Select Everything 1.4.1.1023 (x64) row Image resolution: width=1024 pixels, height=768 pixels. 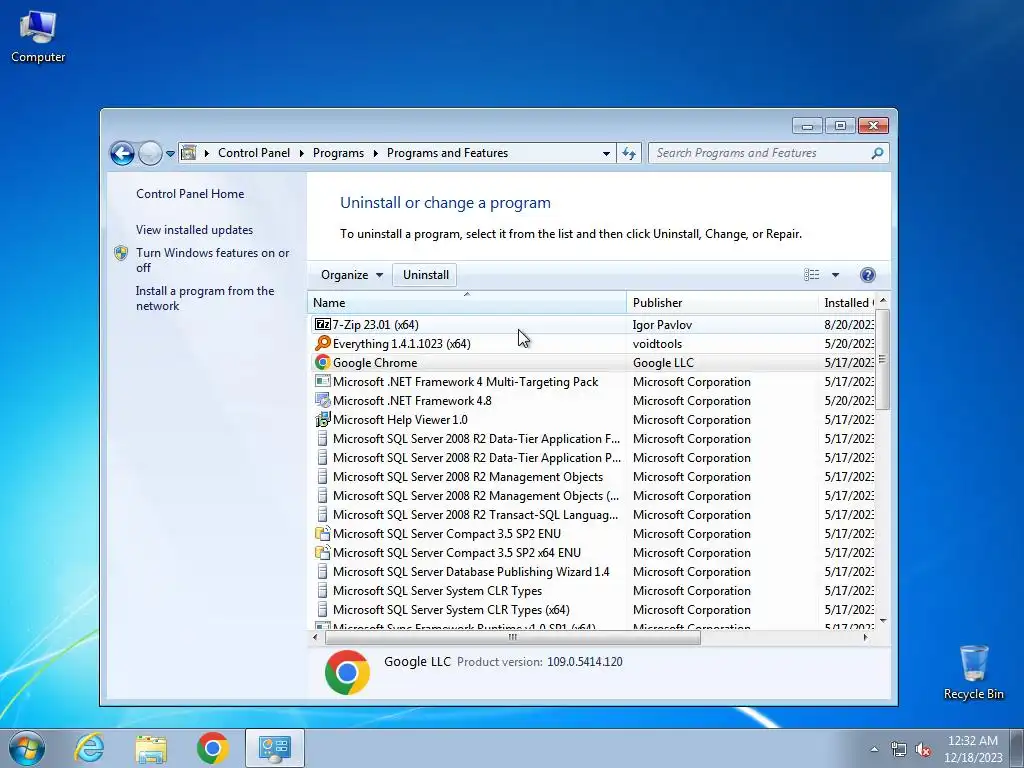coord(591,344)
